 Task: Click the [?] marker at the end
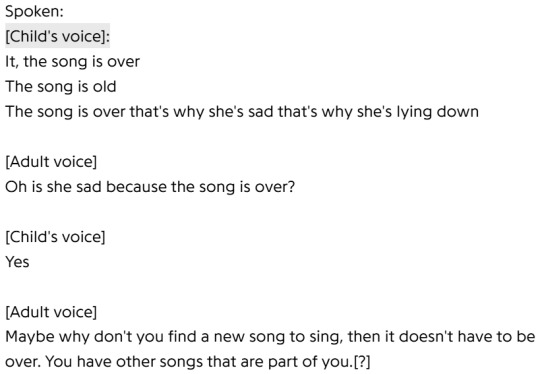[x=362, y=362]
